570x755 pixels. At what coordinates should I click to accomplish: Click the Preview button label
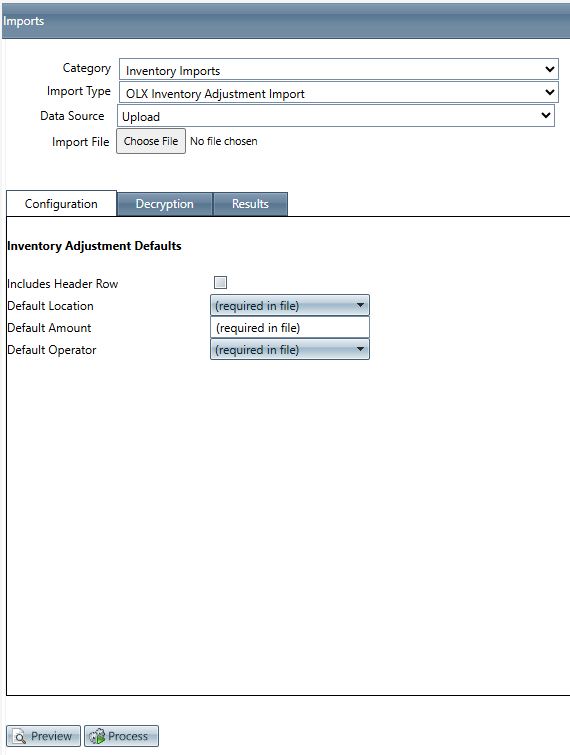[52, 736]
